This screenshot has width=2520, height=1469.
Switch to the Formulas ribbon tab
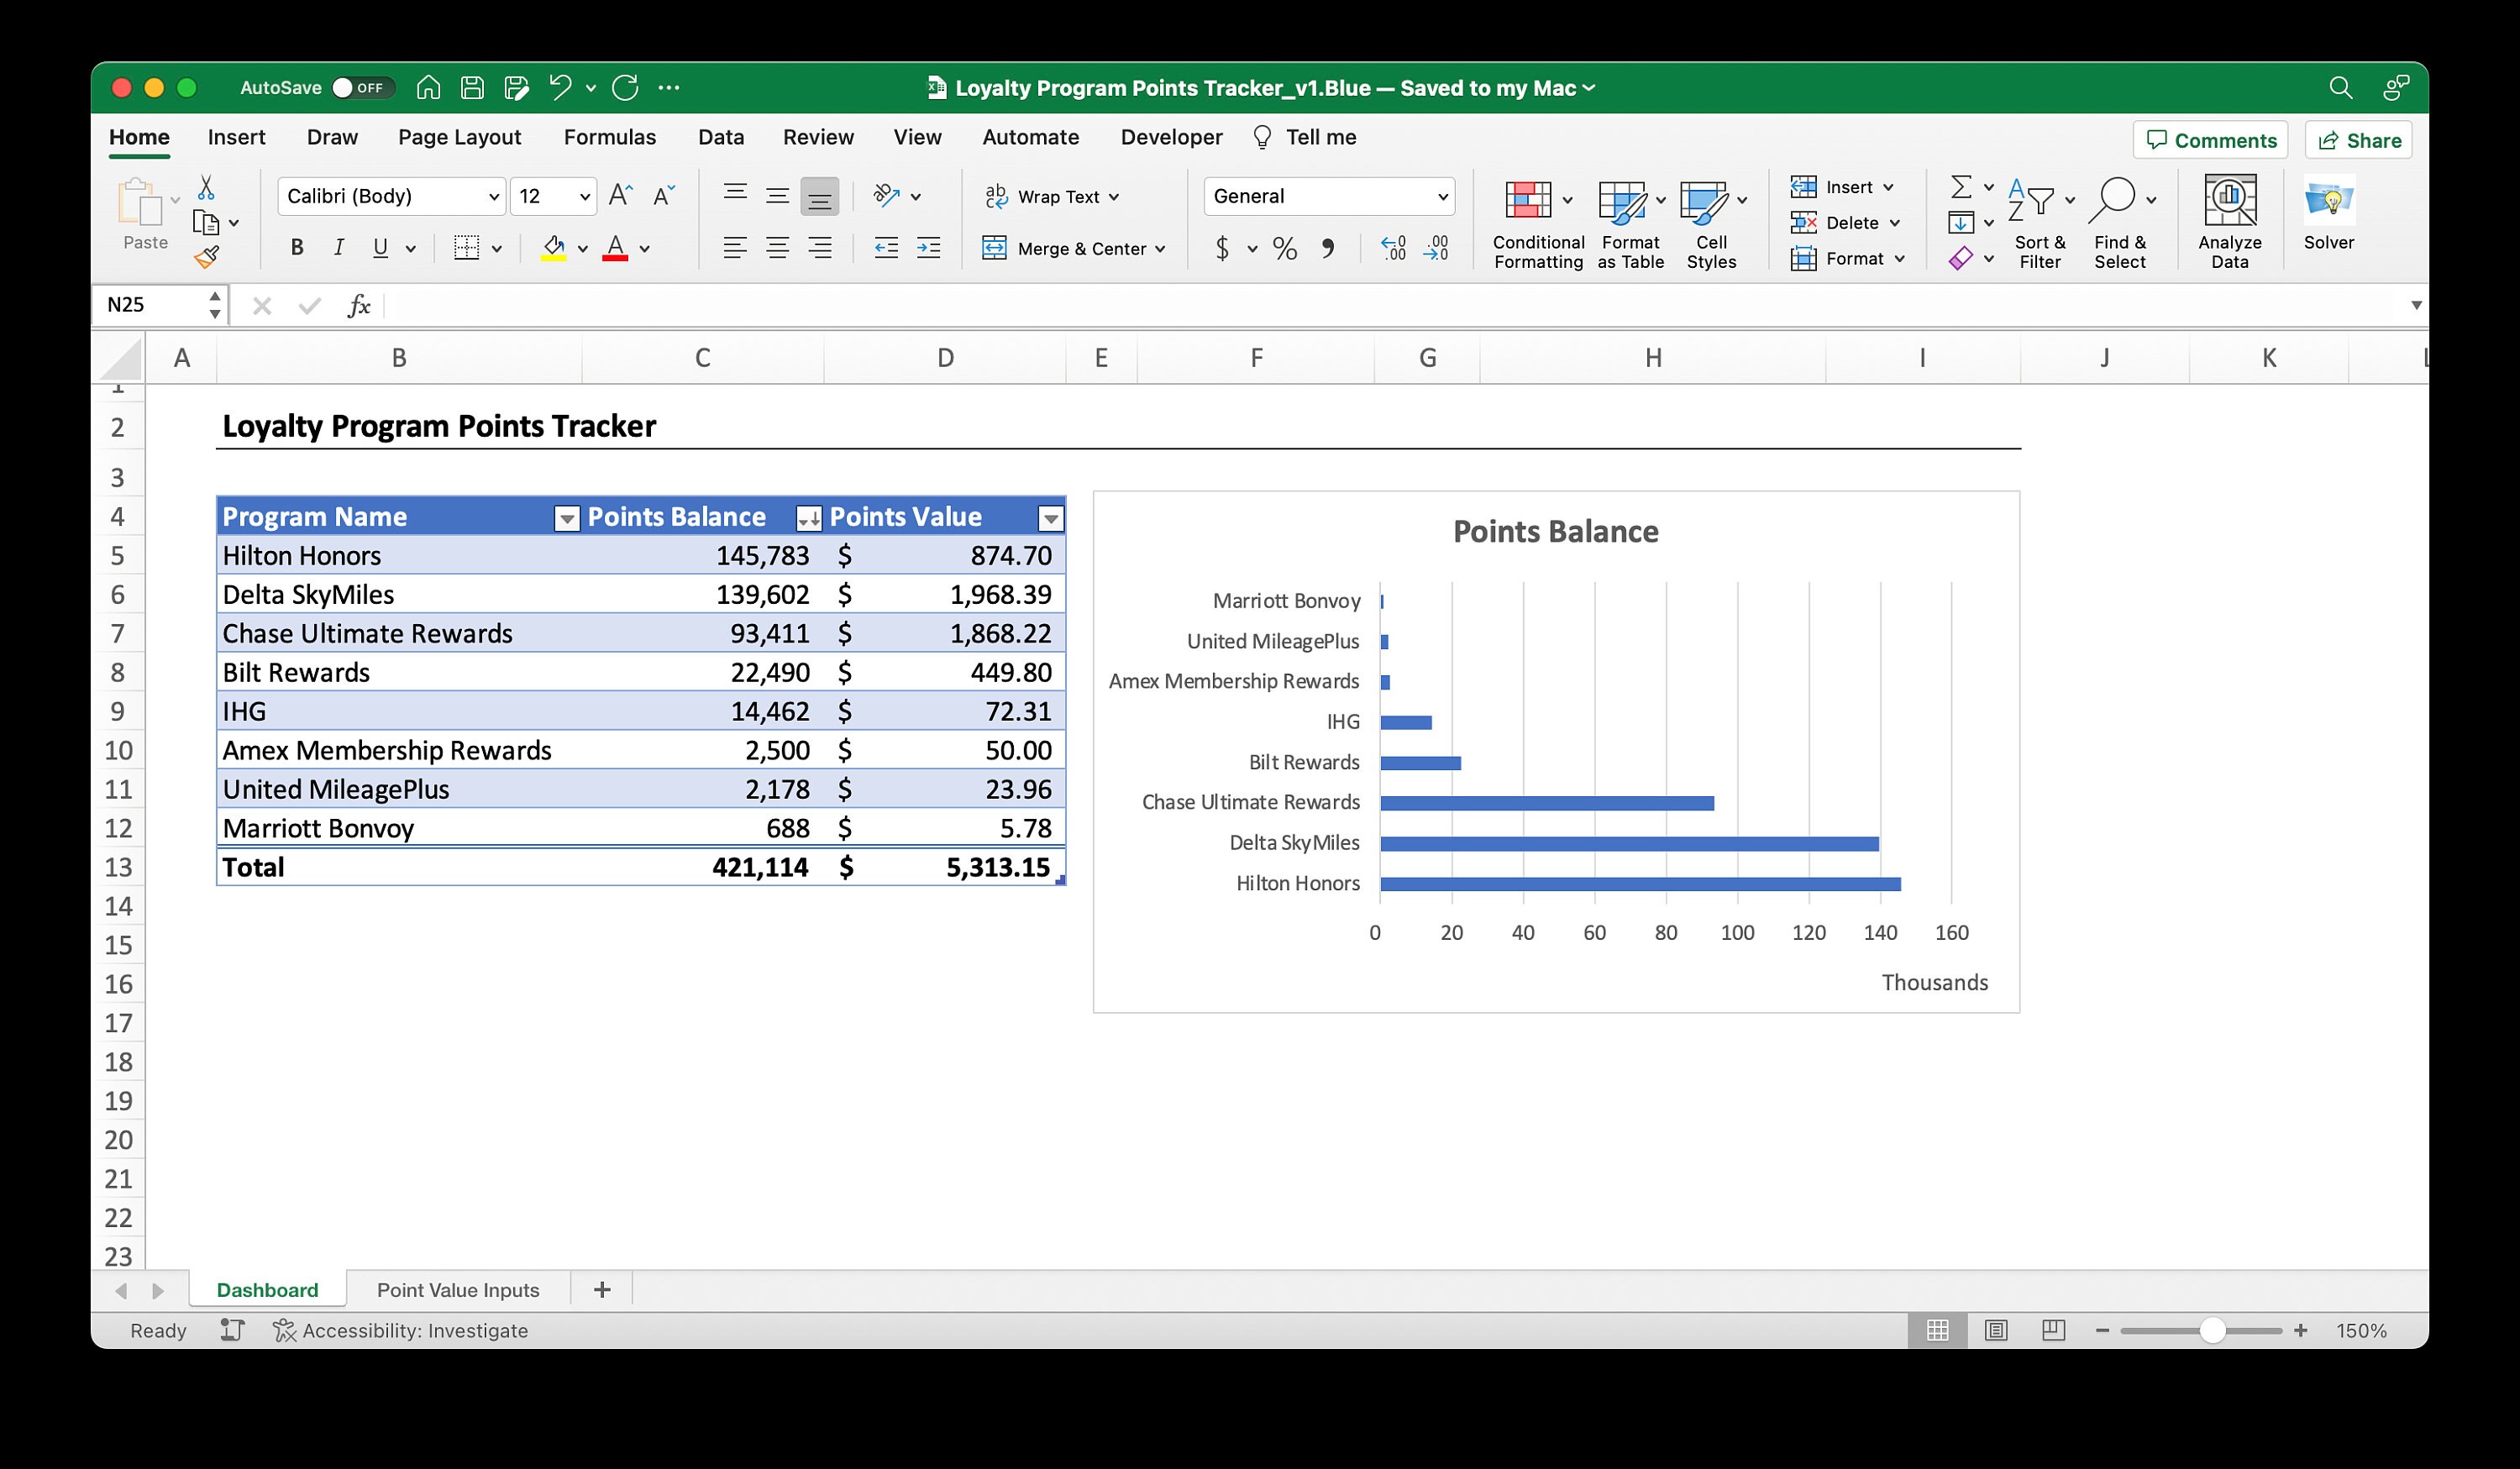point(609,137)
